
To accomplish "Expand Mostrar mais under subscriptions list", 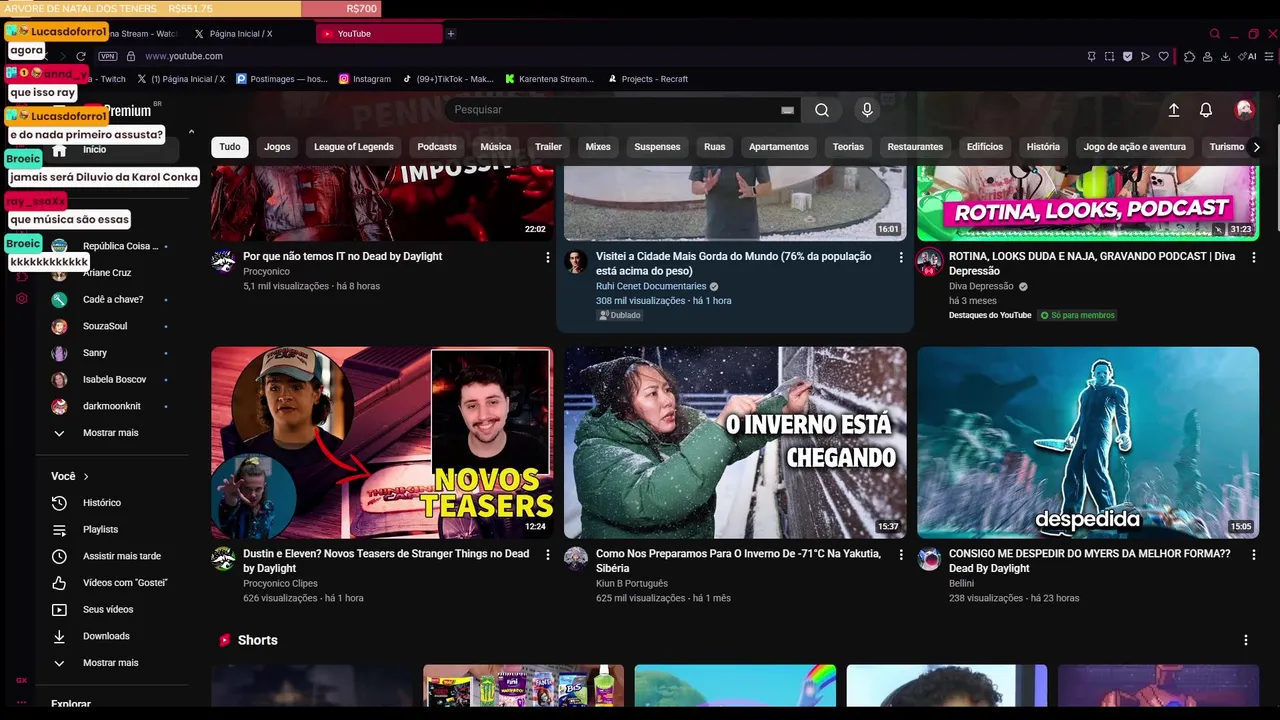I will [112, 433].
